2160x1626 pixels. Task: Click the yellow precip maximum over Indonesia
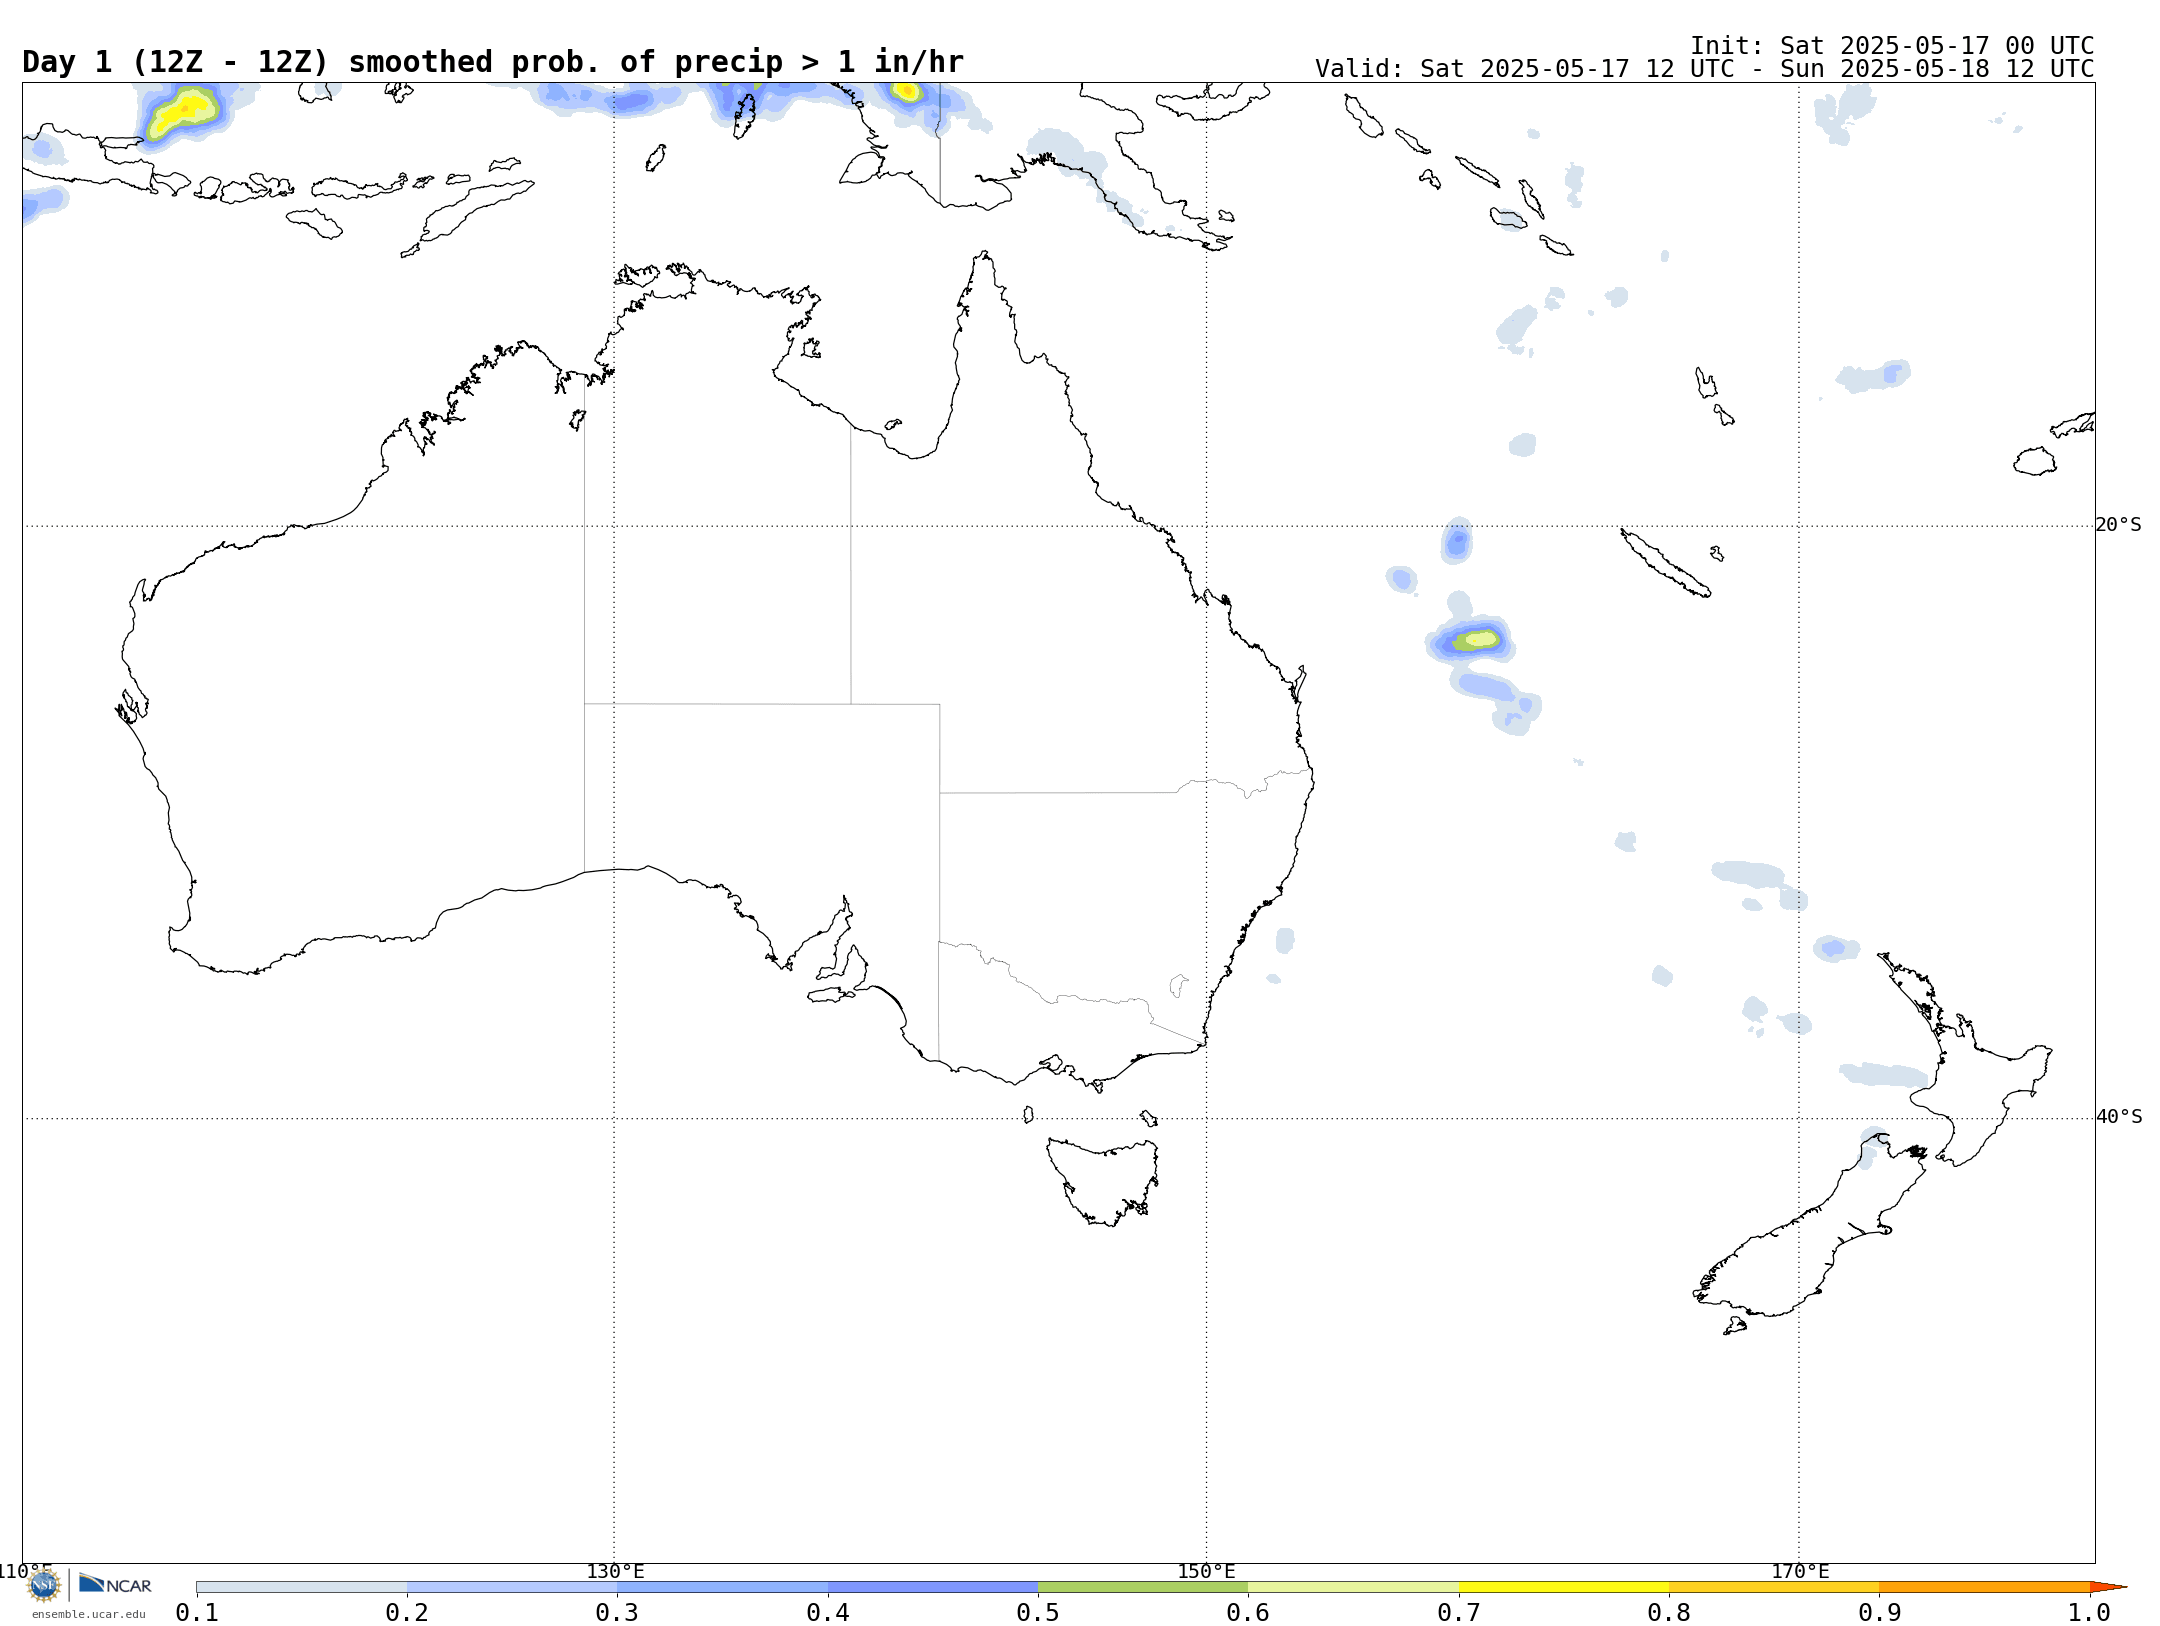click(x=183, y=111)
